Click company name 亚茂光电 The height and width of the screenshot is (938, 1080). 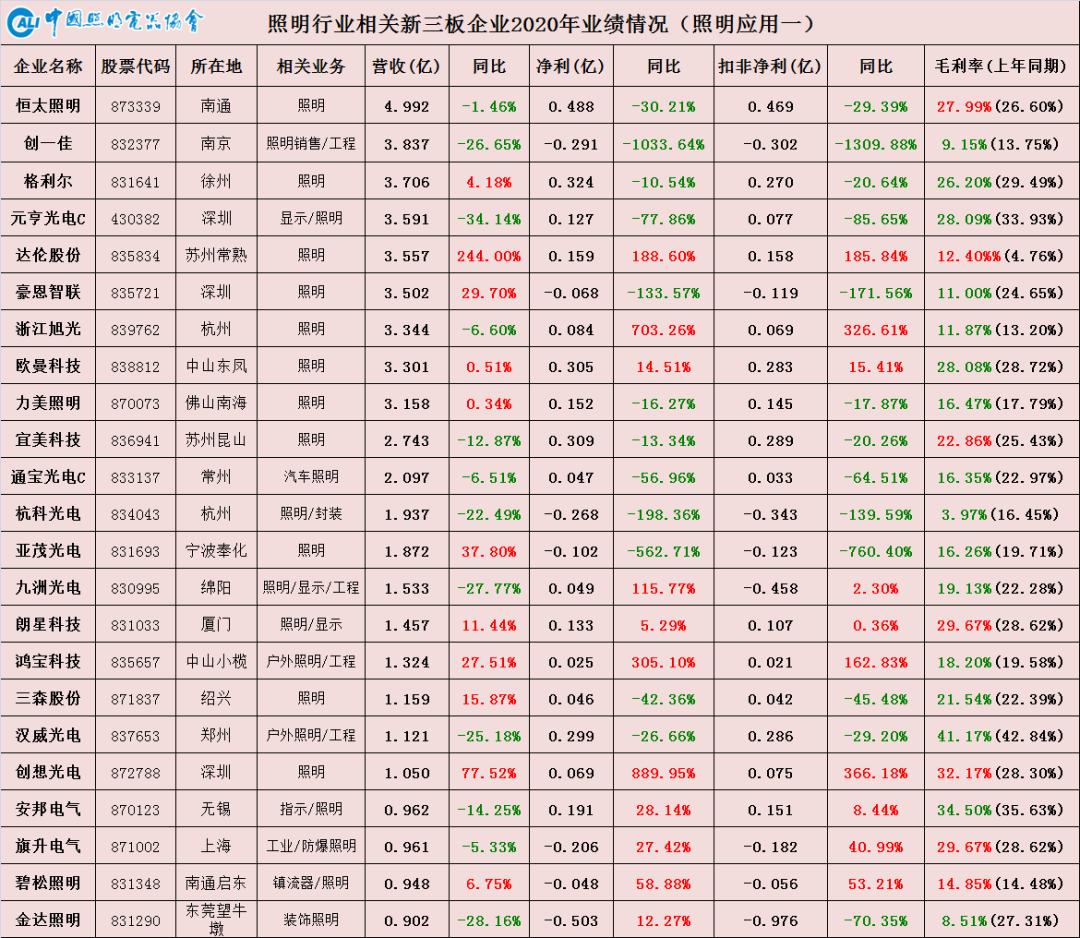[x=48, y=551]
